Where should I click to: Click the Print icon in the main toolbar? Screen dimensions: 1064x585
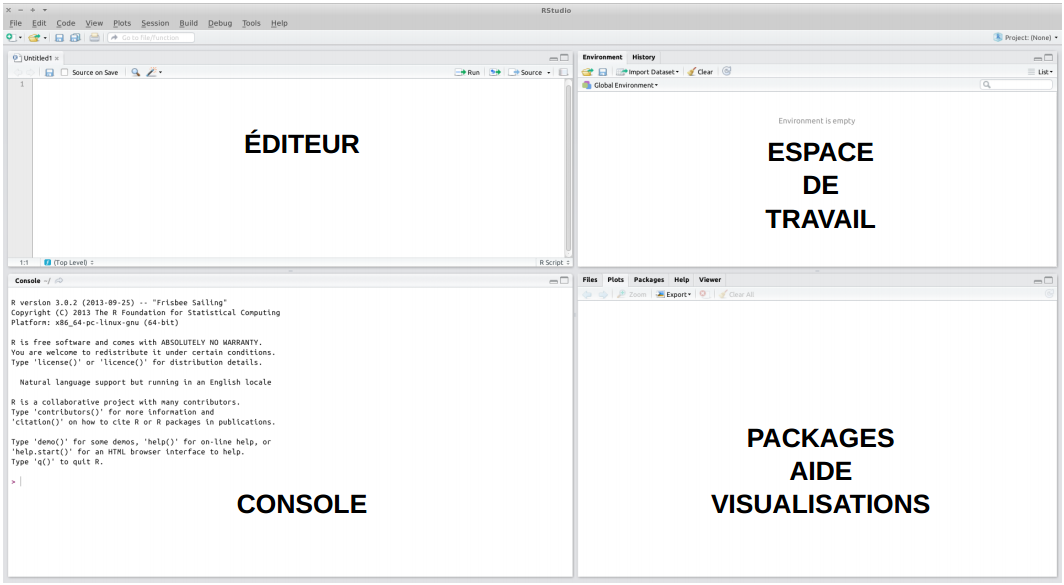coord(94,38)
